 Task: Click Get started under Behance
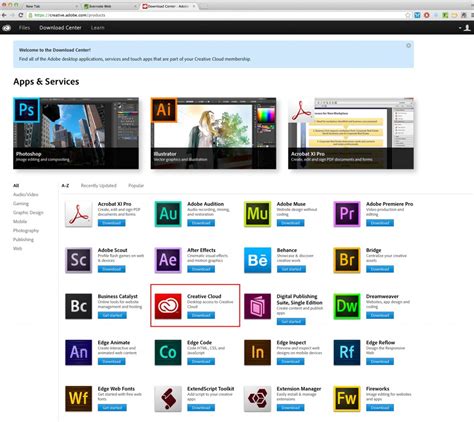coord(291,269)
